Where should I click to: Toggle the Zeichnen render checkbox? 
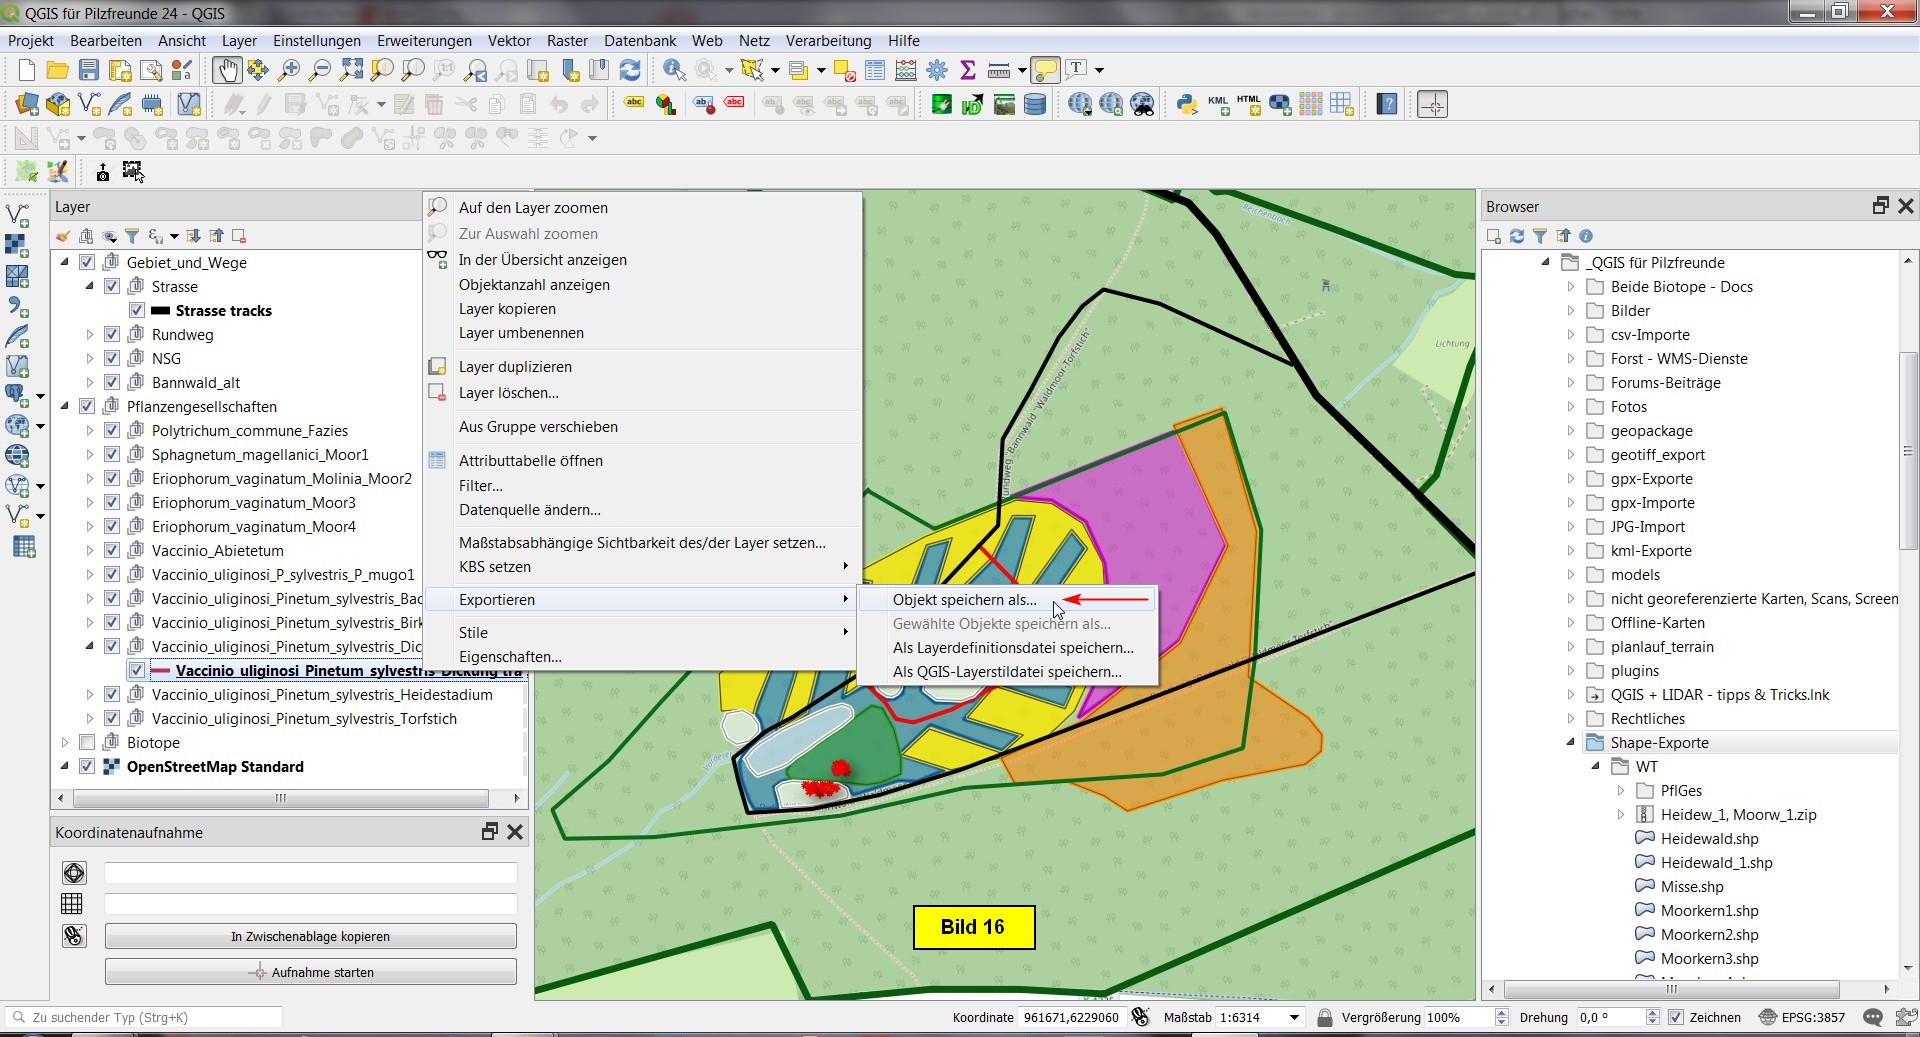1676,1017
